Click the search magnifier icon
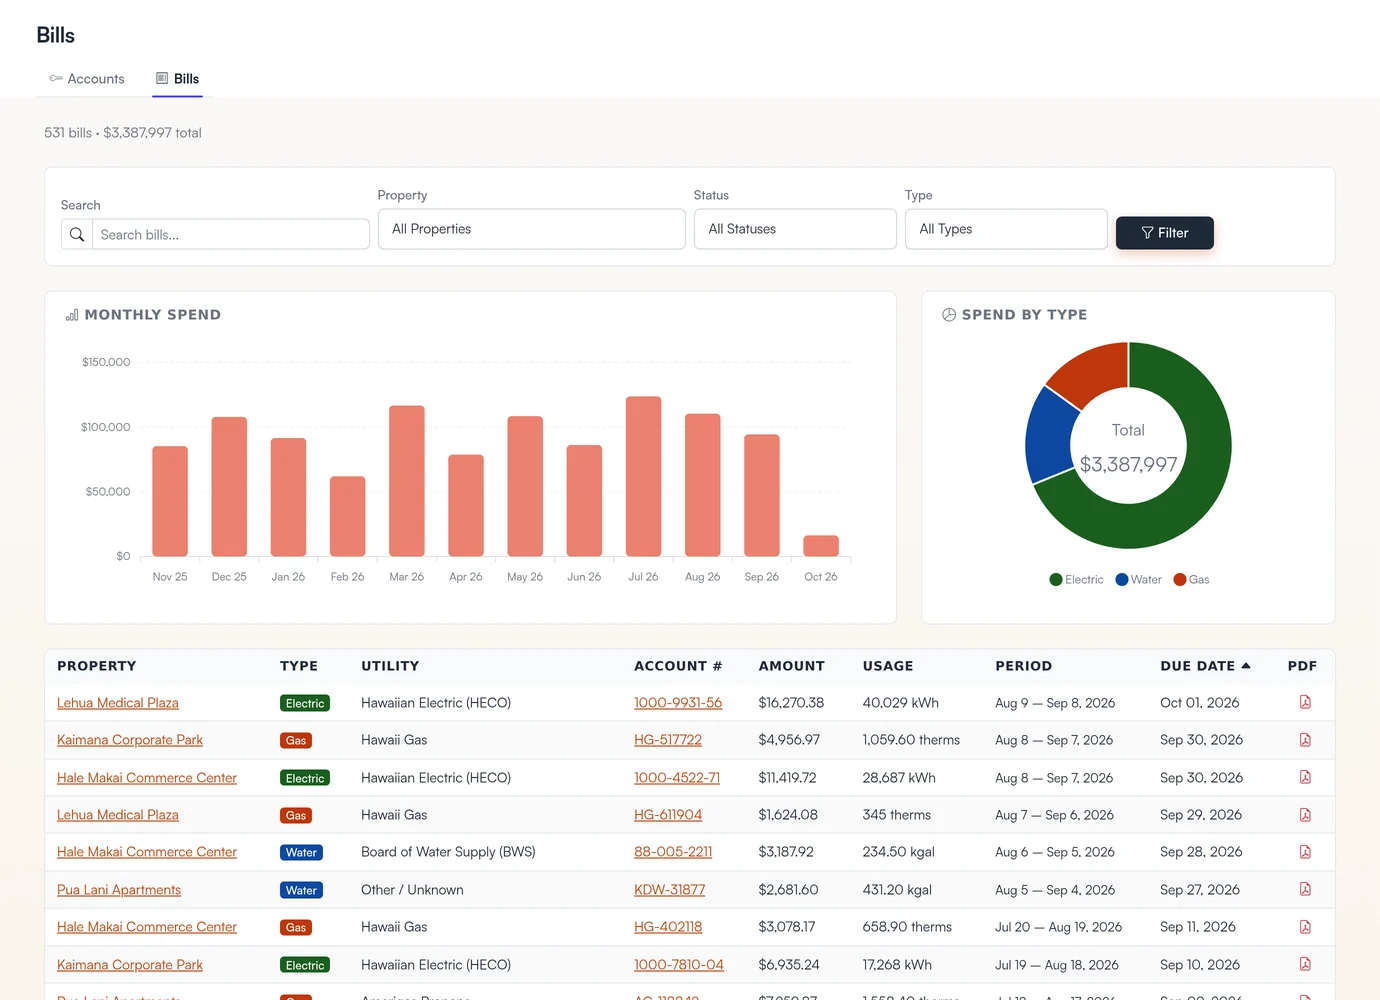Viewport: 1380px width, 1000px height. tap(77, 235)
